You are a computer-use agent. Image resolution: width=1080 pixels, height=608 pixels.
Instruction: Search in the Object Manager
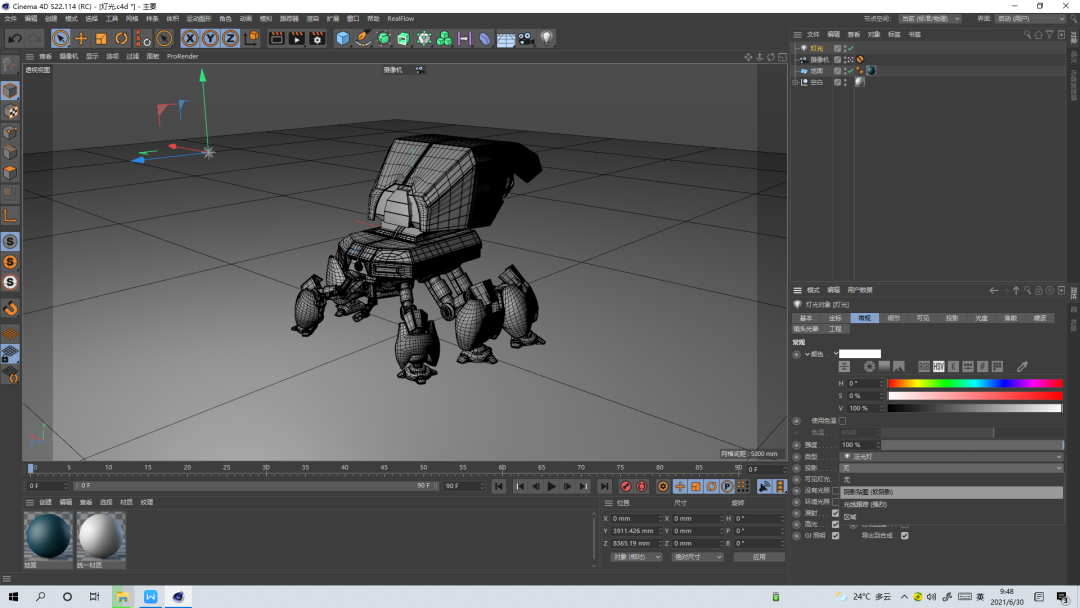click(x=1027, y=34)
